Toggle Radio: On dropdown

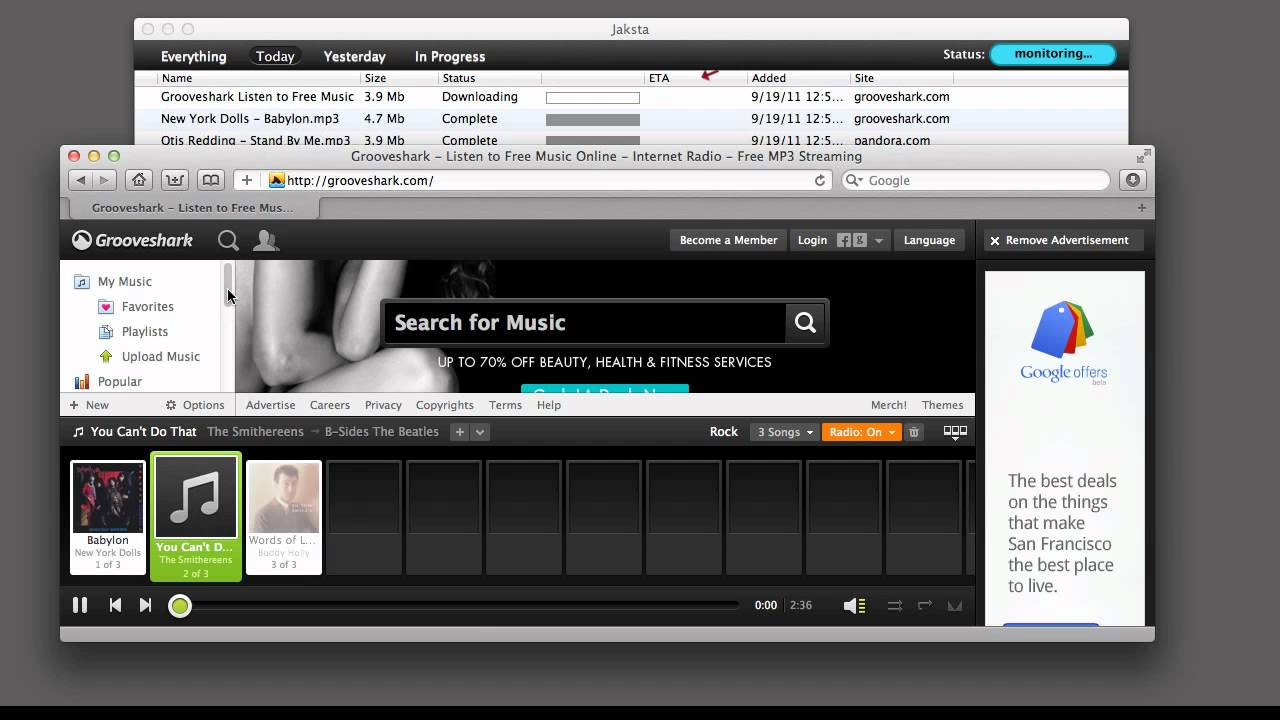pos(862,432)
